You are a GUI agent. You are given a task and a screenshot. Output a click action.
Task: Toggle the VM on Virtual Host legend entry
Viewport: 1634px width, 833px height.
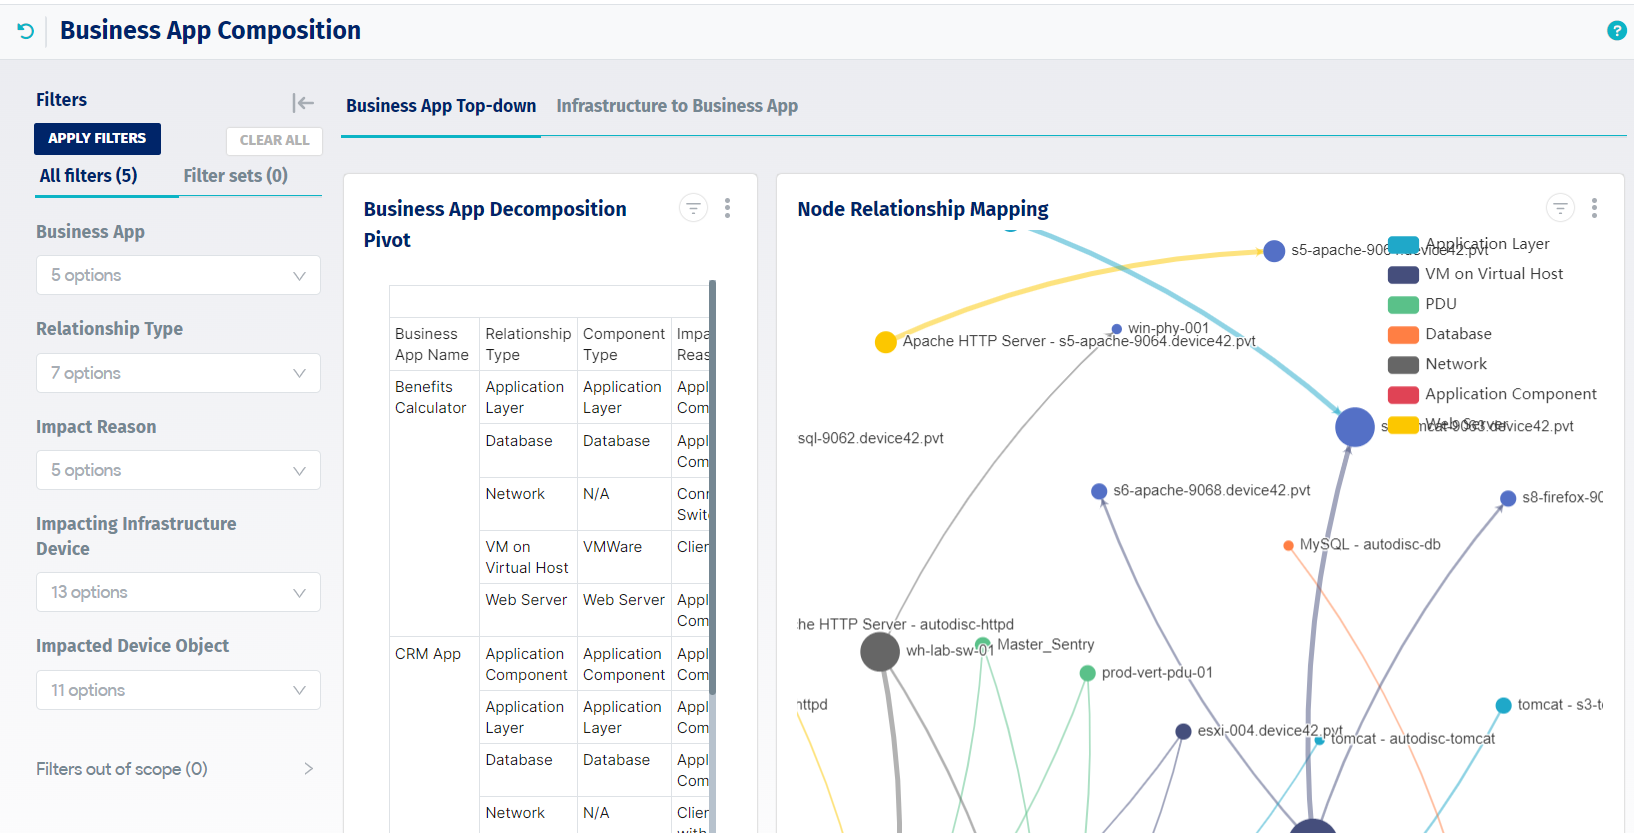1475,274
